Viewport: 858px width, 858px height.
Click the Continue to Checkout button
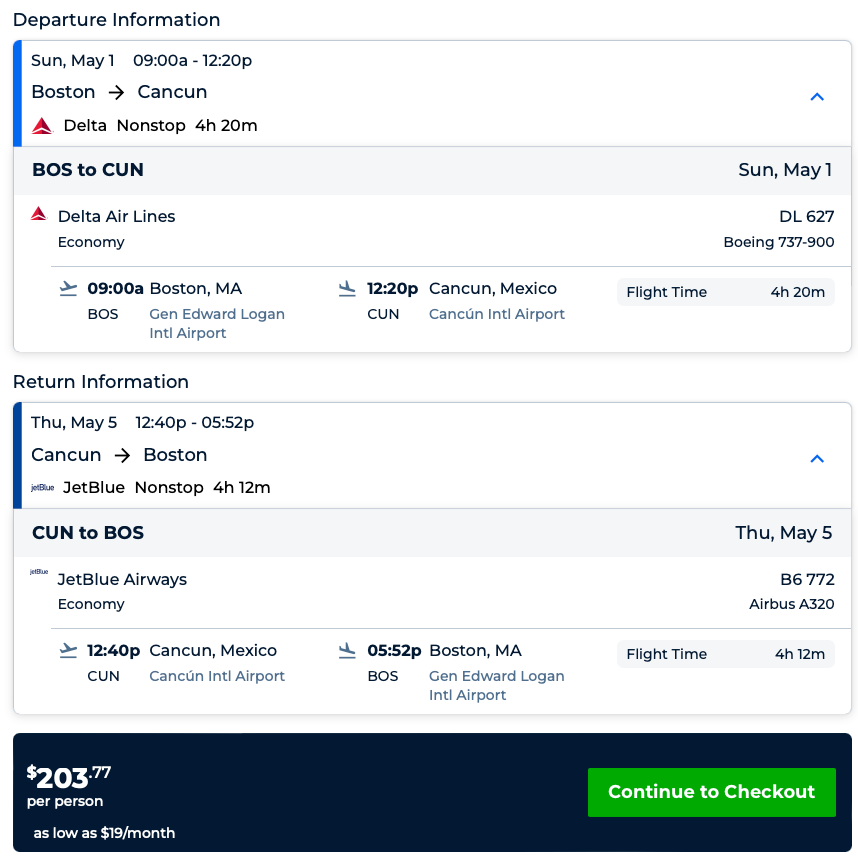711,792
